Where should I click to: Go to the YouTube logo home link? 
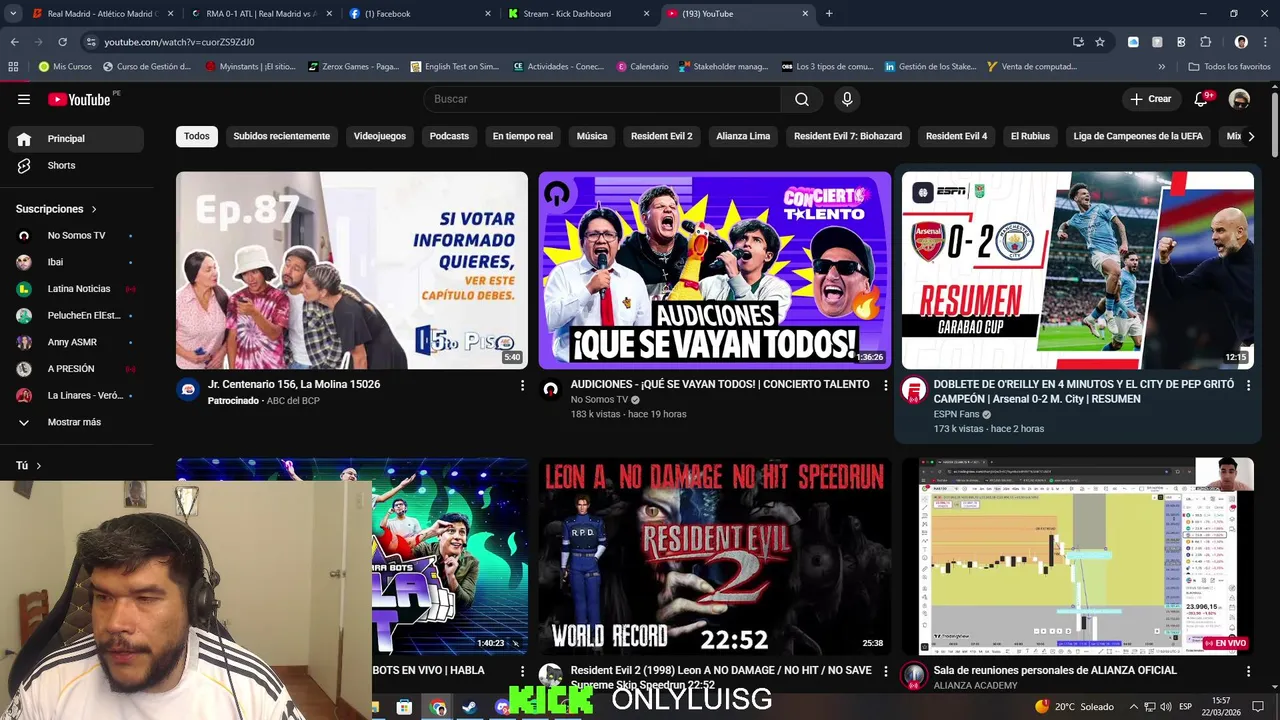[79, 99]
